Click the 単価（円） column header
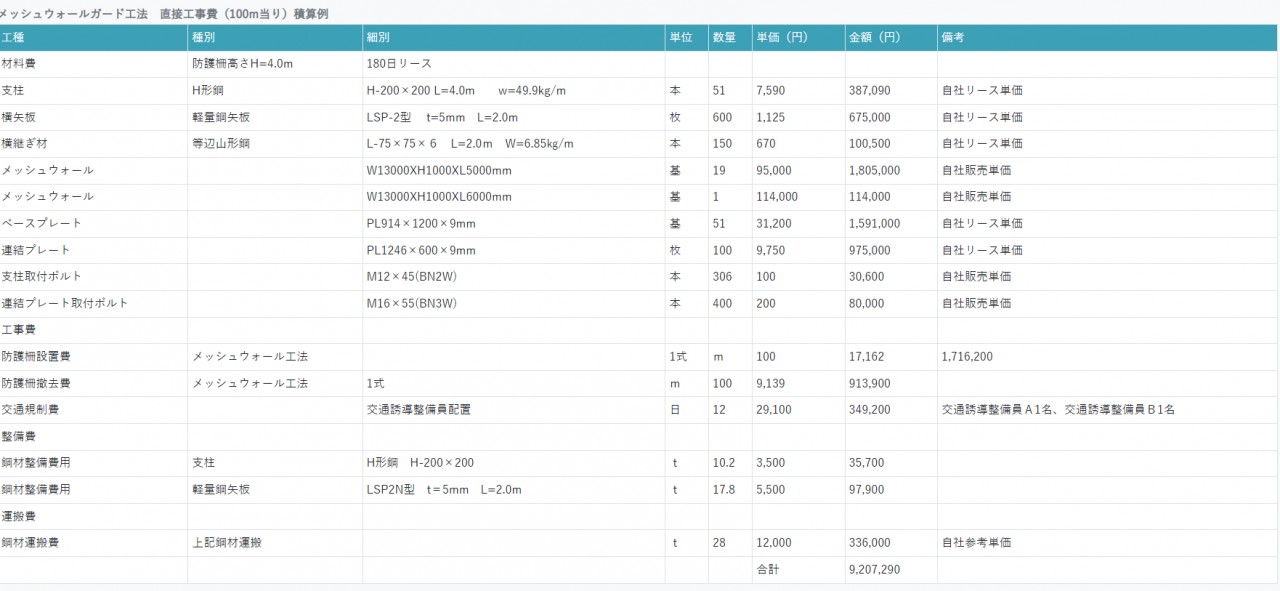1280x591 pixels. (798, 38)
